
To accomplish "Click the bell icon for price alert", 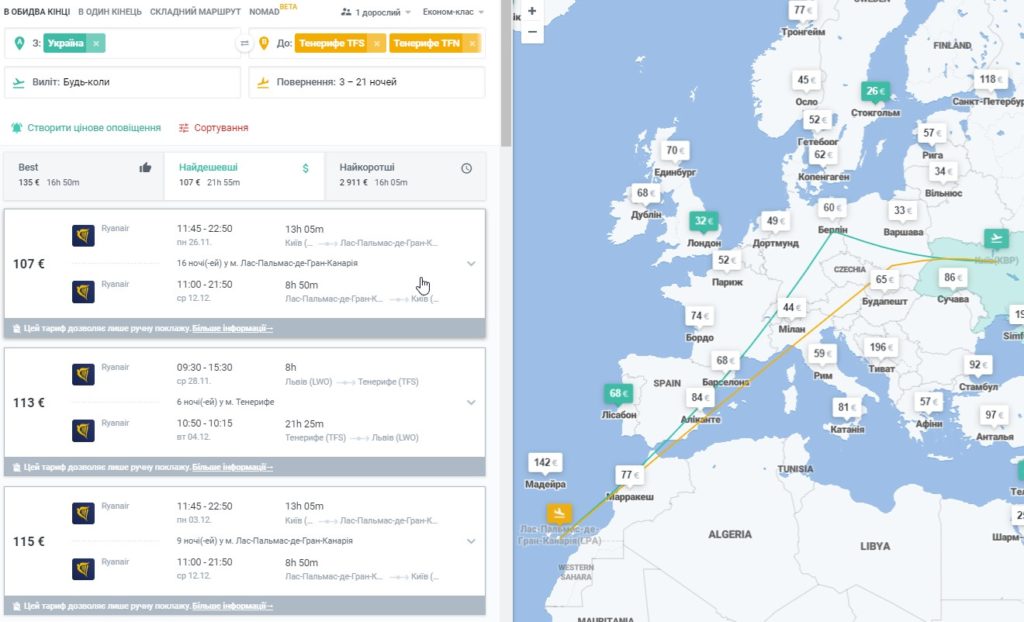I will (16, 127).
